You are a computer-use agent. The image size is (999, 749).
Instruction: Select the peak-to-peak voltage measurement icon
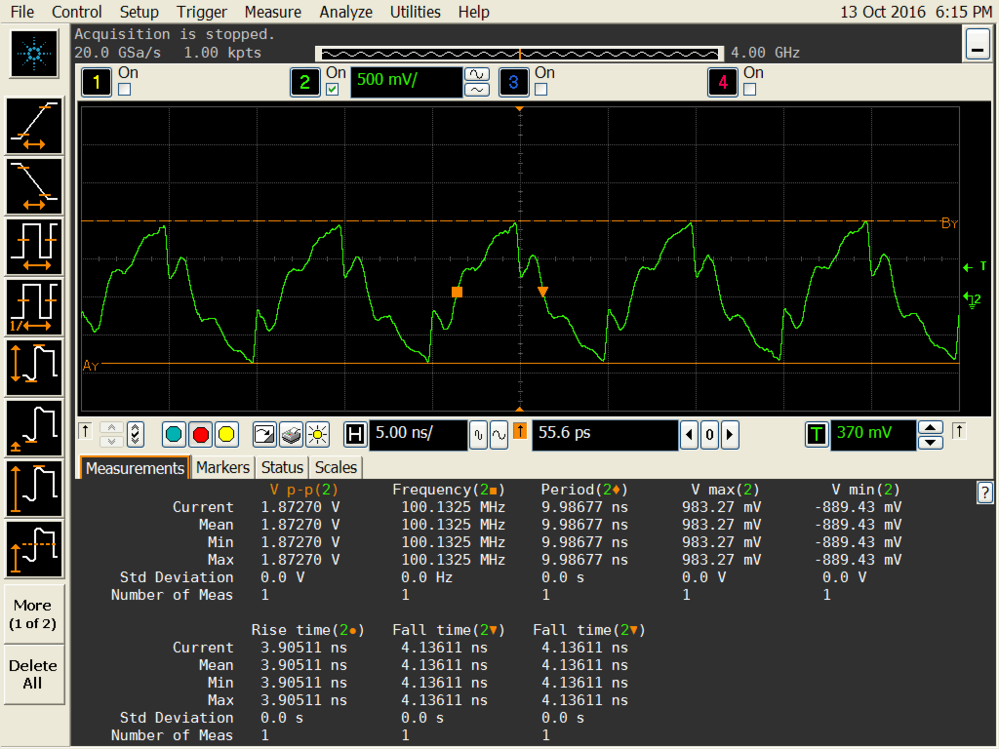click(34, 367)
